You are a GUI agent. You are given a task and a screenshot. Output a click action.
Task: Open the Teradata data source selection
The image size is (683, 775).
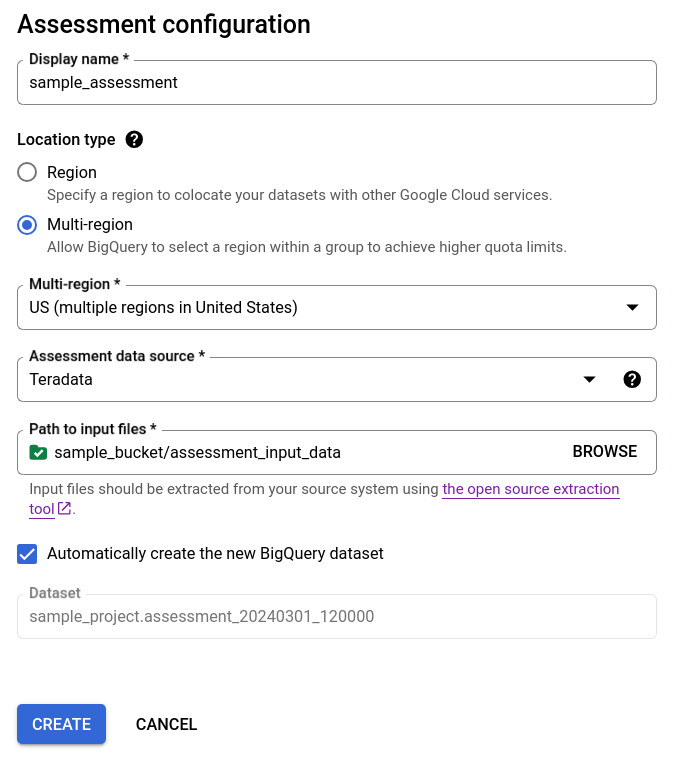pos(300,380)
